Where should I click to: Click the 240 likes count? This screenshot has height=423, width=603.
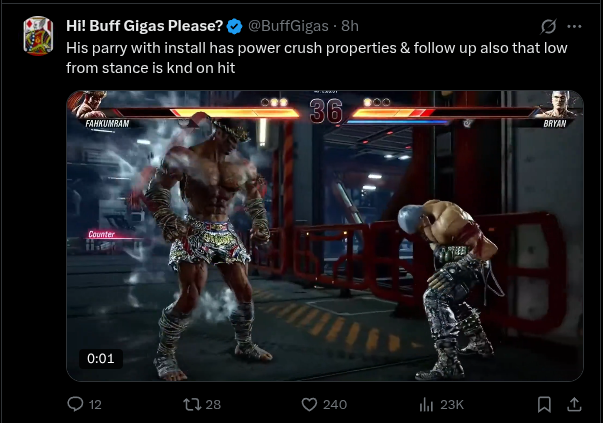[x=335, y=405]
